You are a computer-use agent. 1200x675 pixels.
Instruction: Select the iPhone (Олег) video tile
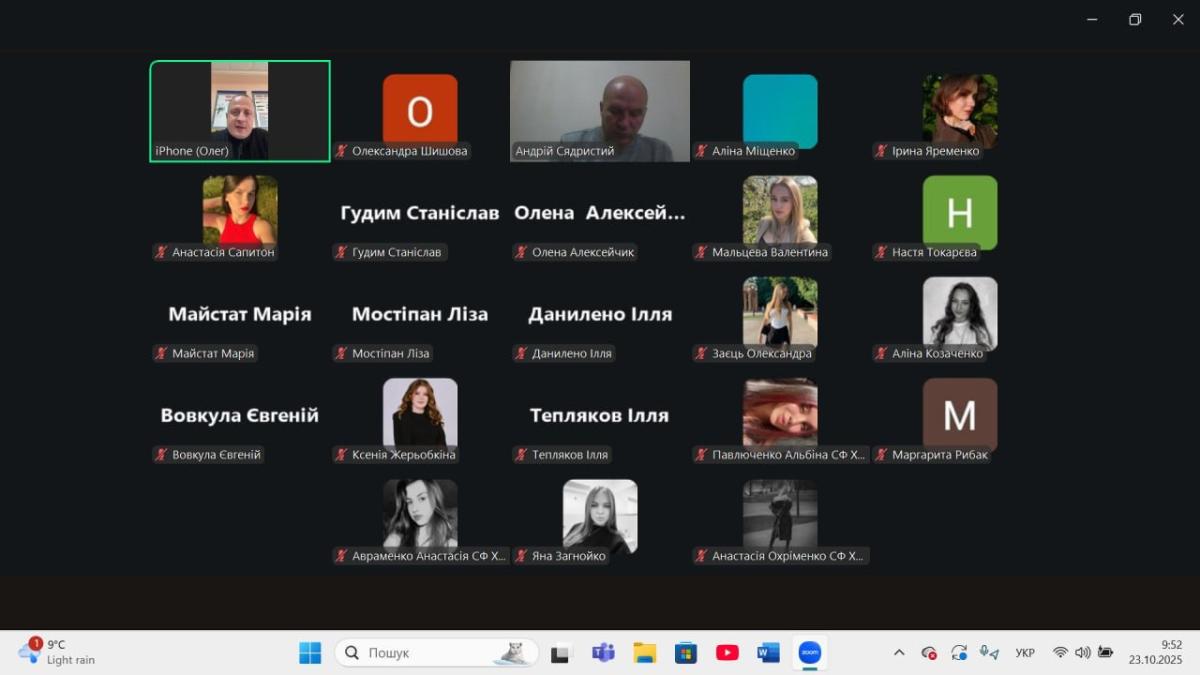pyautogui.click(x=240, y=111)
